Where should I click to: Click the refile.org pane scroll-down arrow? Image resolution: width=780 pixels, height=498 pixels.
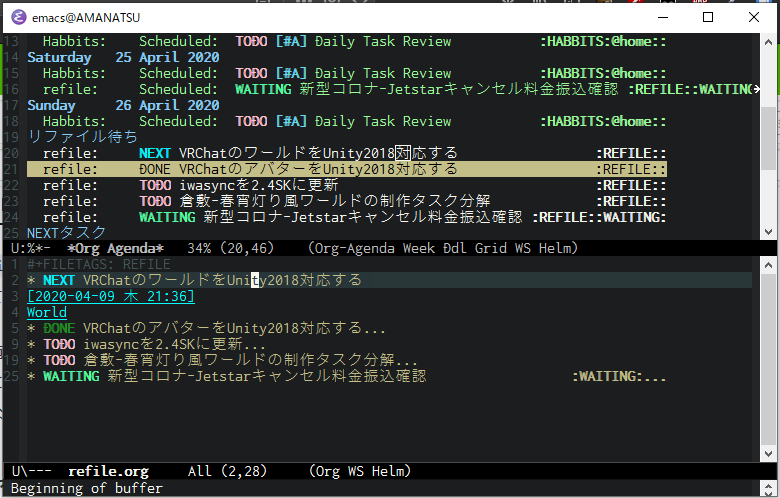769,454
